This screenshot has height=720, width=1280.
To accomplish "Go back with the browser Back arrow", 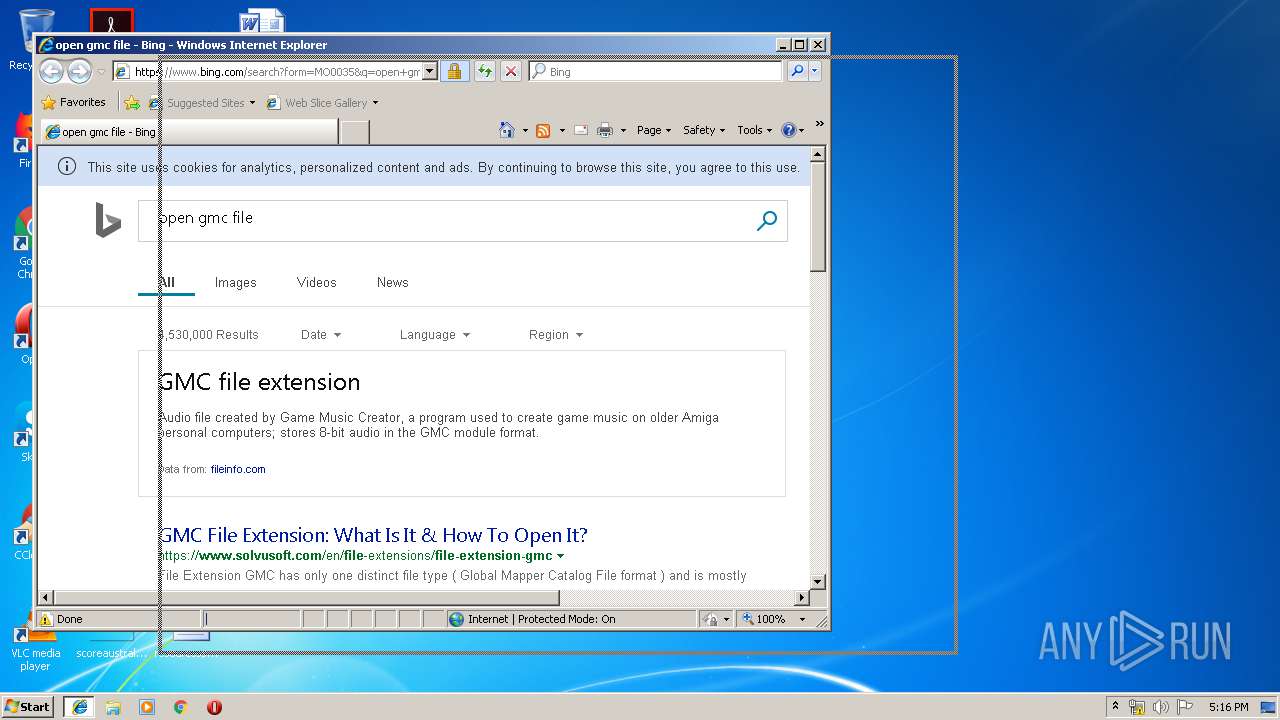I will coord(51,71).
